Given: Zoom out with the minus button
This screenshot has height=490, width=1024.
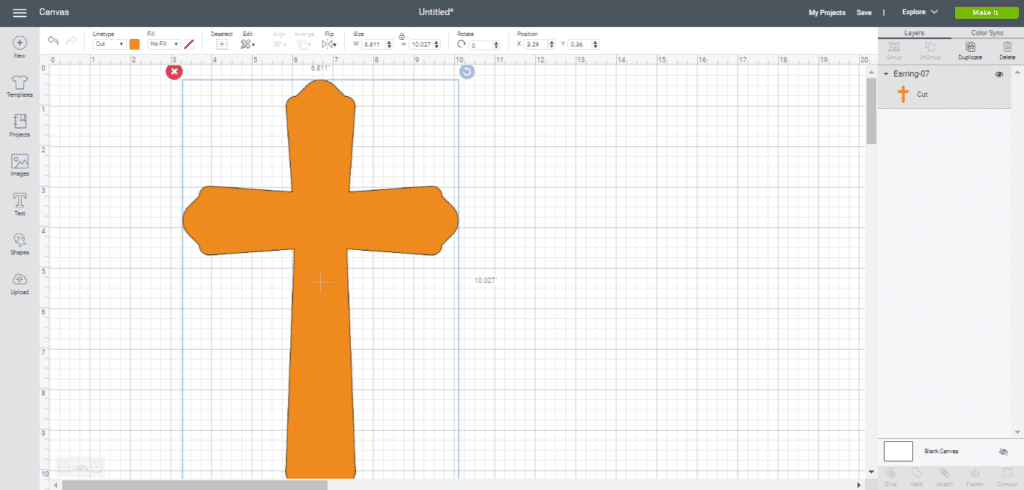Looking at the screenshot, I should pos(64,467).
